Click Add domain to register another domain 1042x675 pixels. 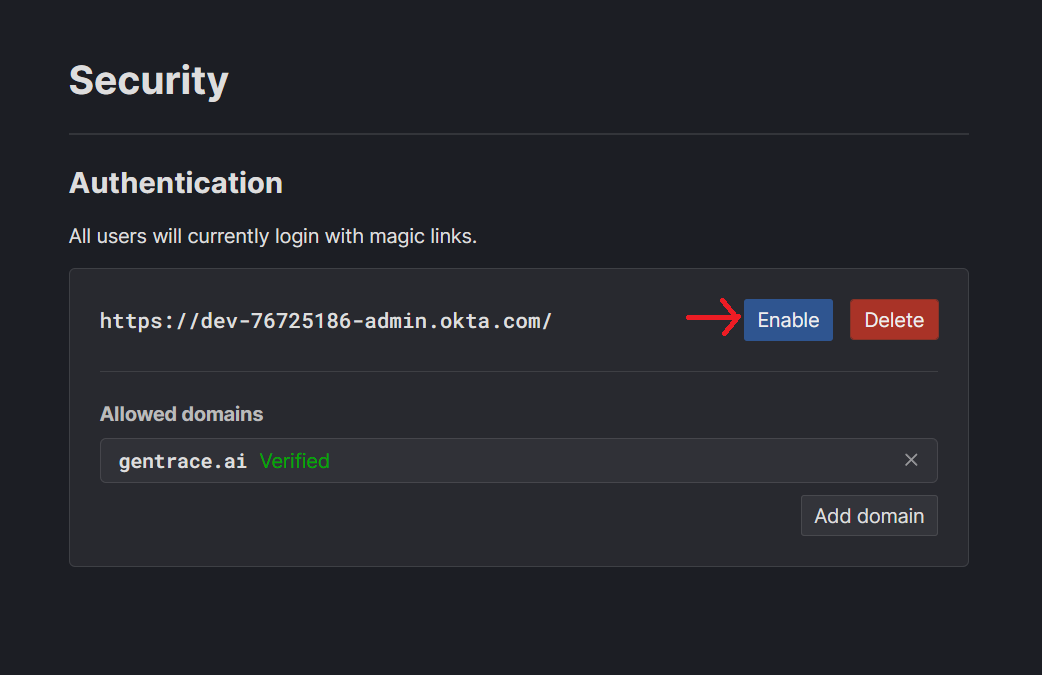point(868,515)
